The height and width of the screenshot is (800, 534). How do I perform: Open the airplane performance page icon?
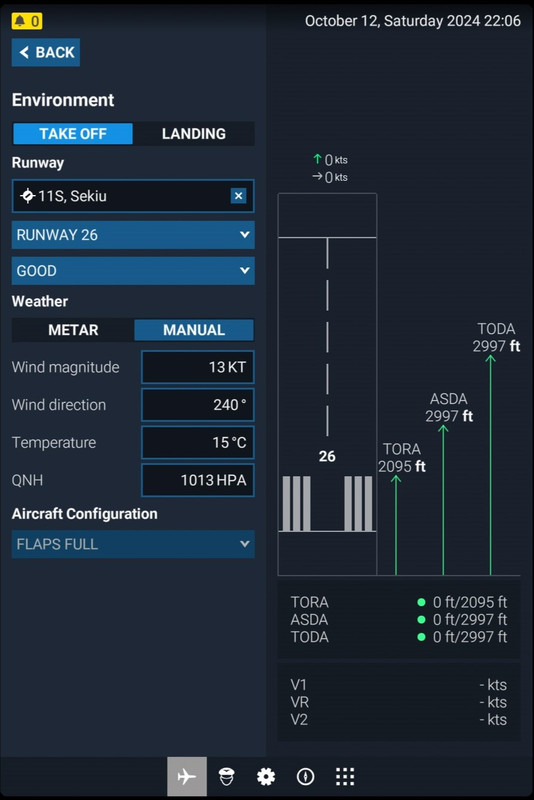tap(187, 777)
